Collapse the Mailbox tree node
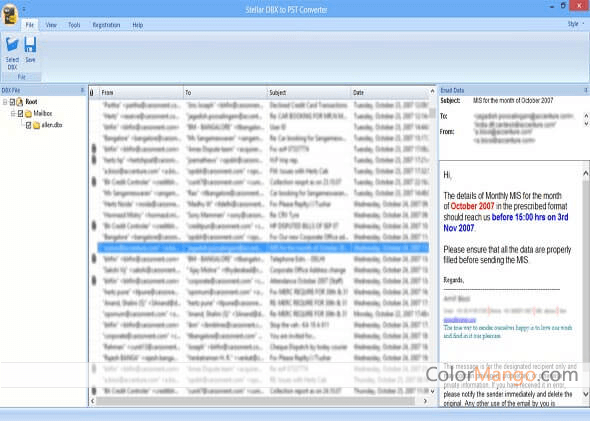The image size is (590, 421). tap(13, 113)
